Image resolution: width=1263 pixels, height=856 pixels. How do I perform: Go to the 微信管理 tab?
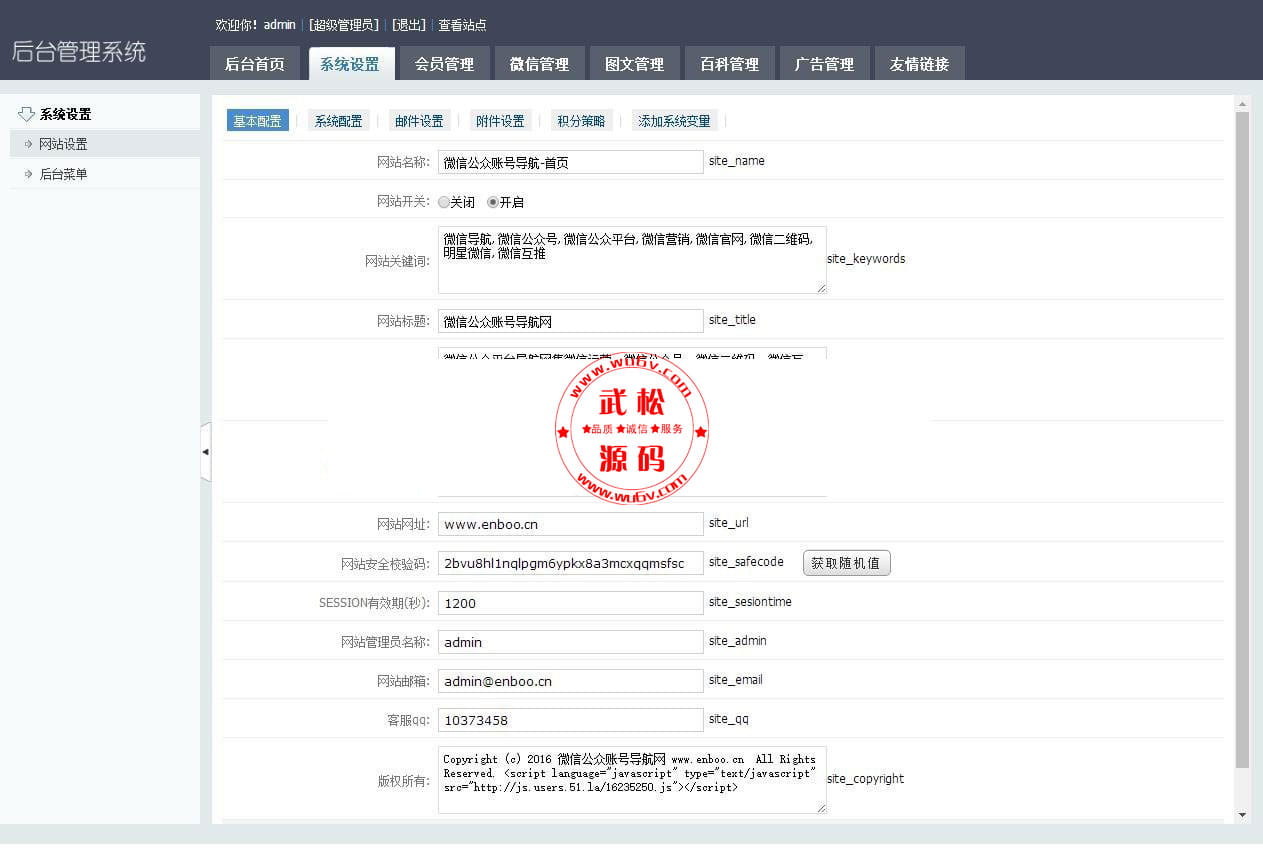tap(539, 63)
